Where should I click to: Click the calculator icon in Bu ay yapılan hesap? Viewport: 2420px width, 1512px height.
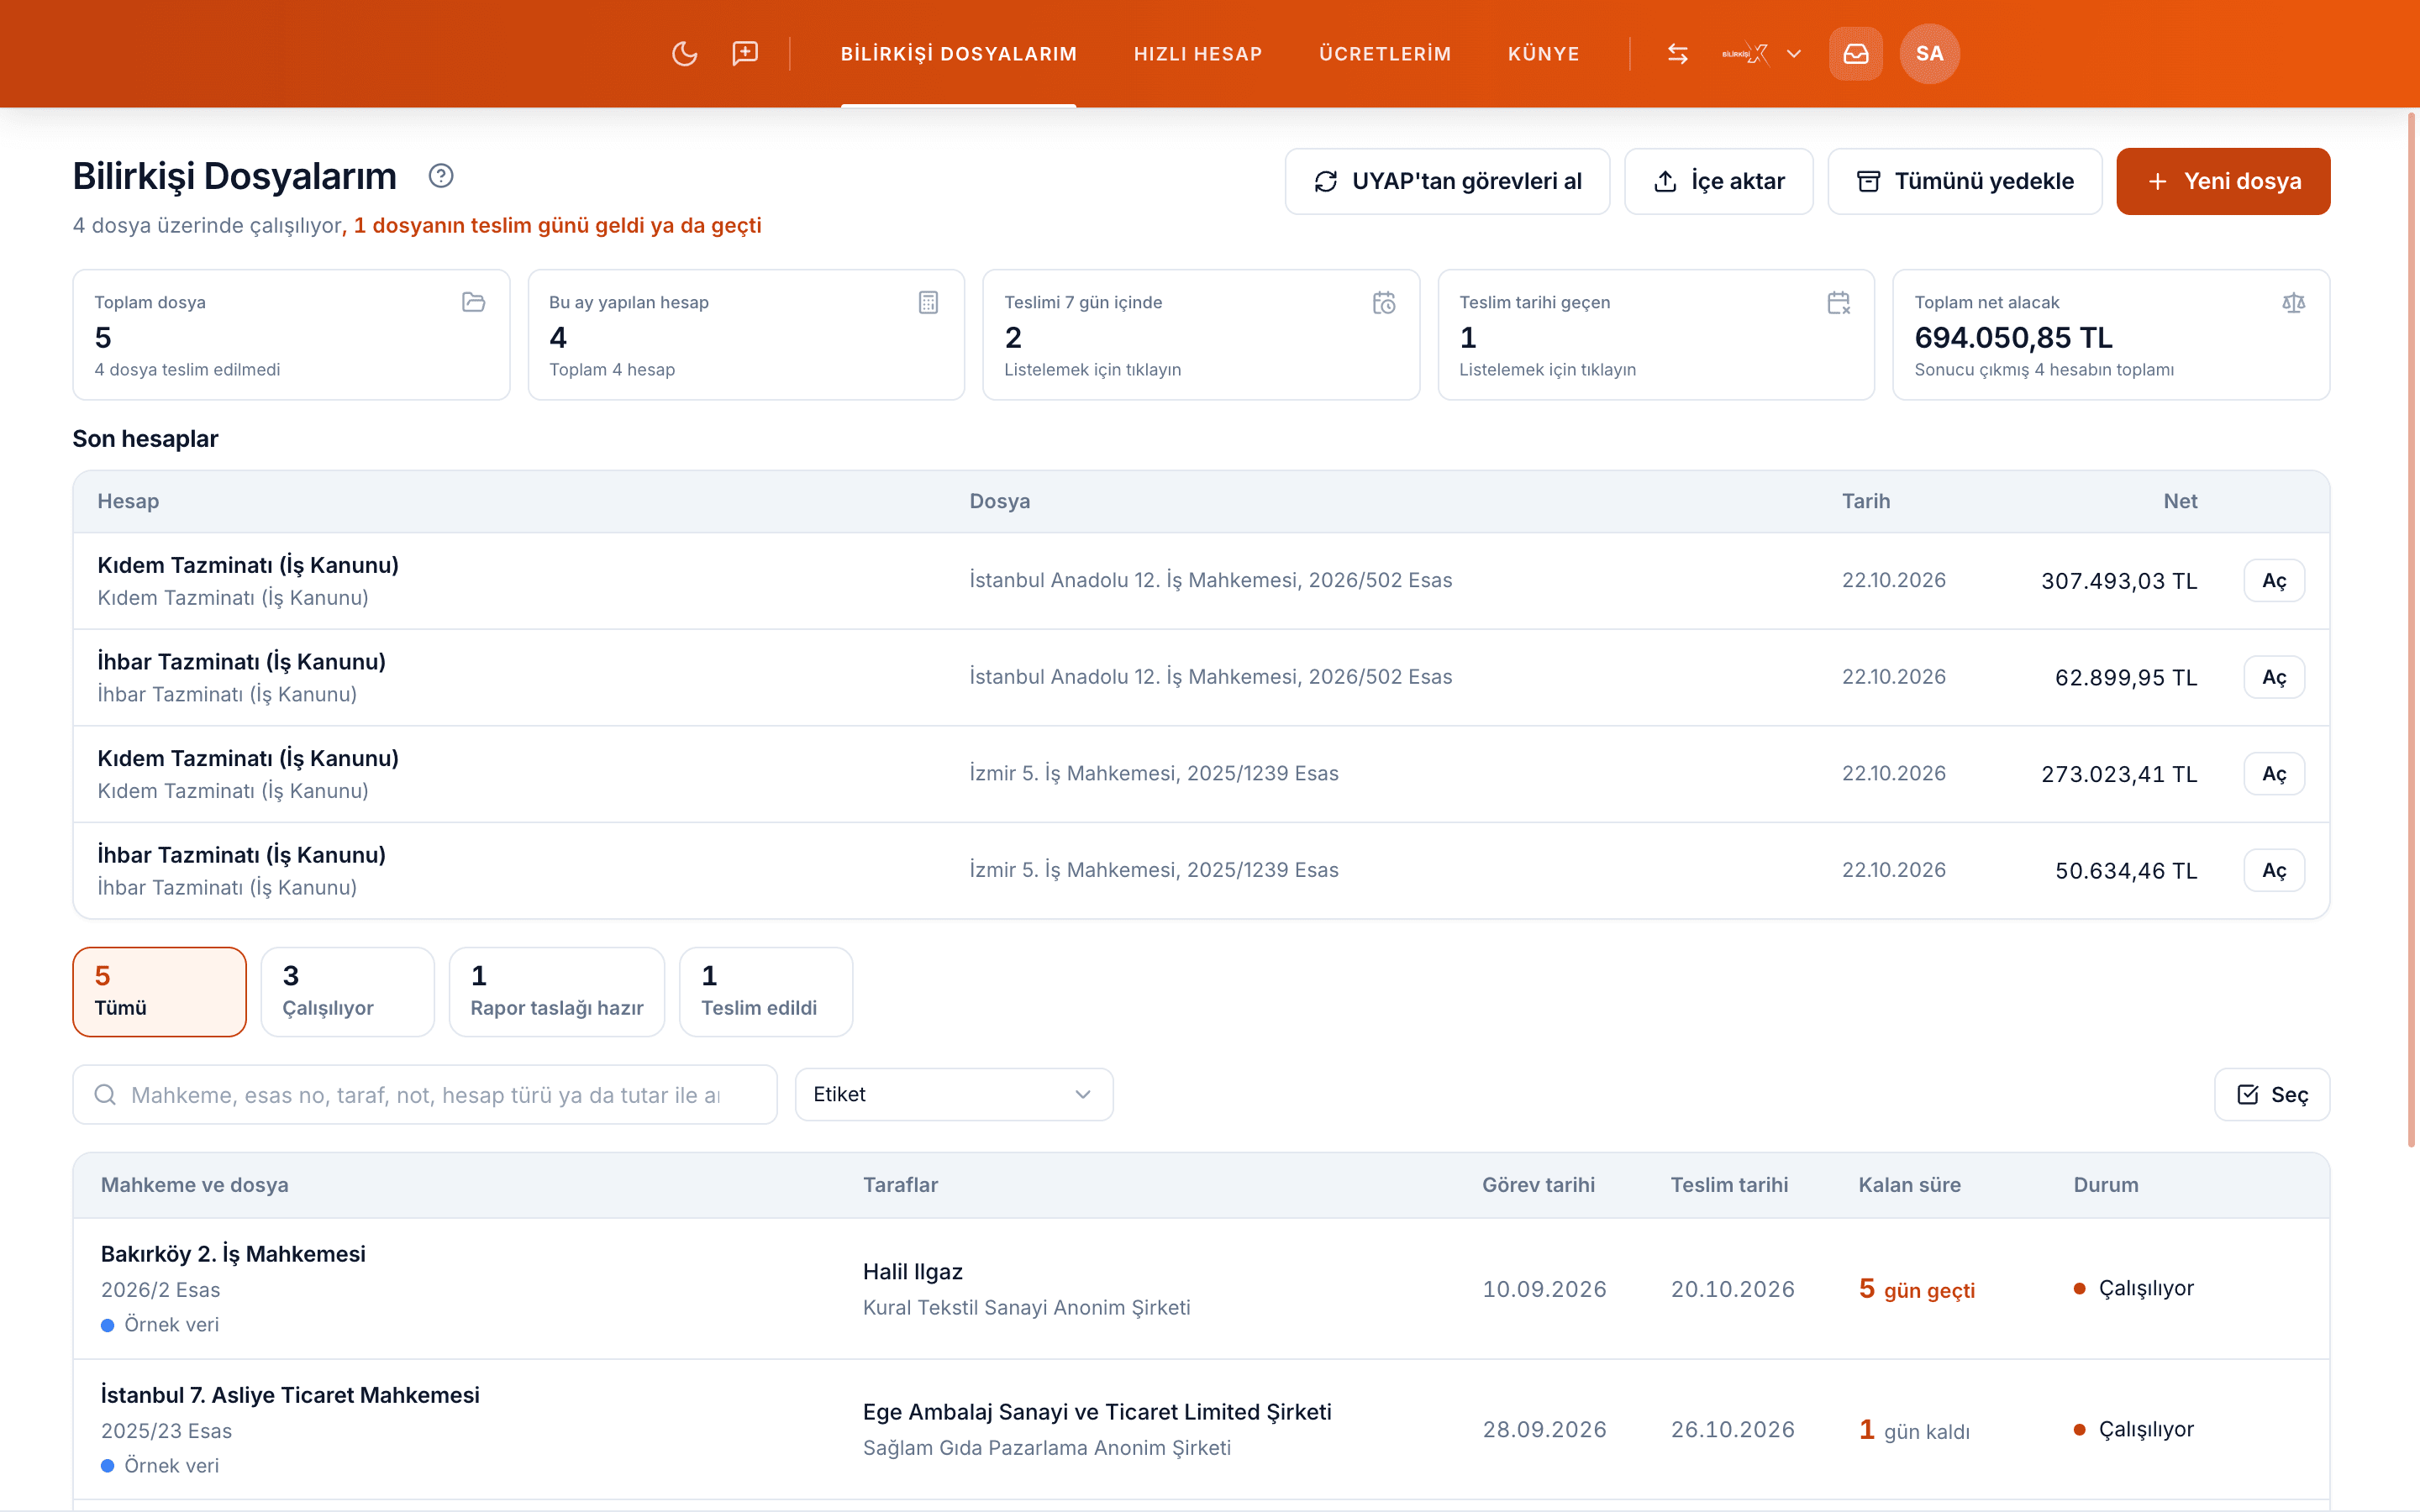[928, 302]
